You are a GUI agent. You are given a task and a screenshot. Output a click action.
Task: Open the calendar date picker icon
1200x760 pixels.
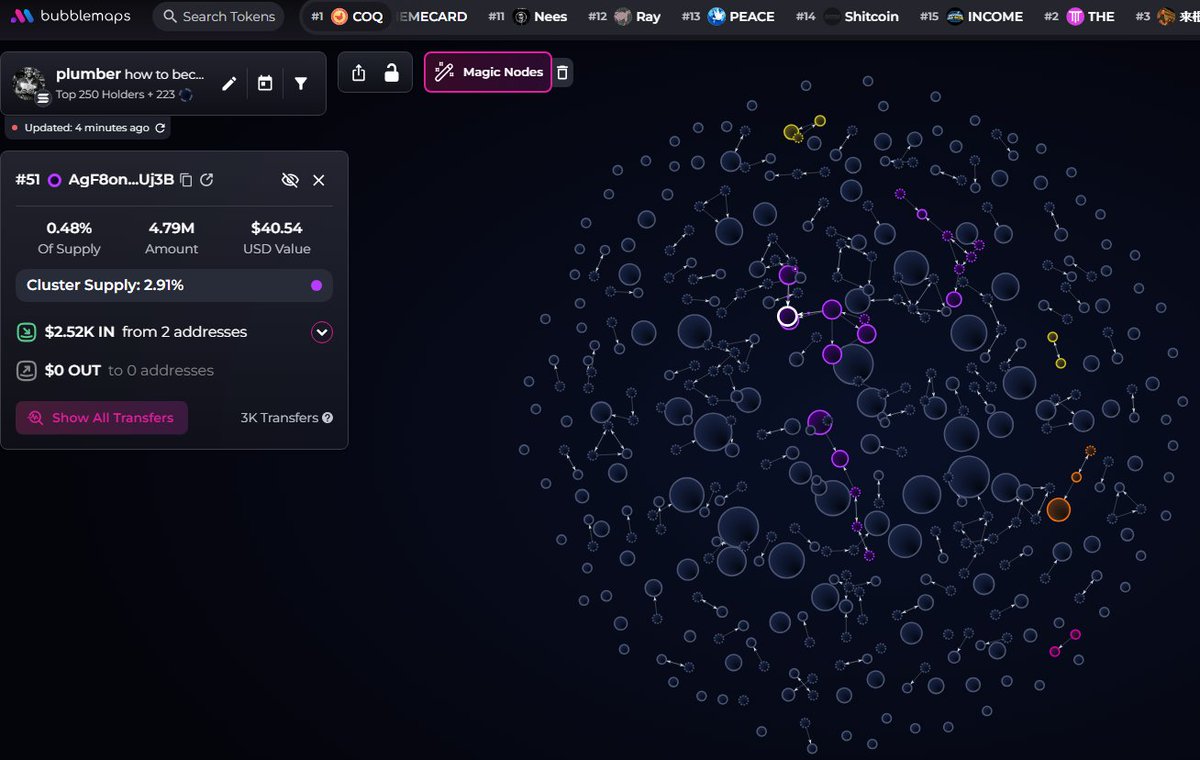(x=265, y=84)
